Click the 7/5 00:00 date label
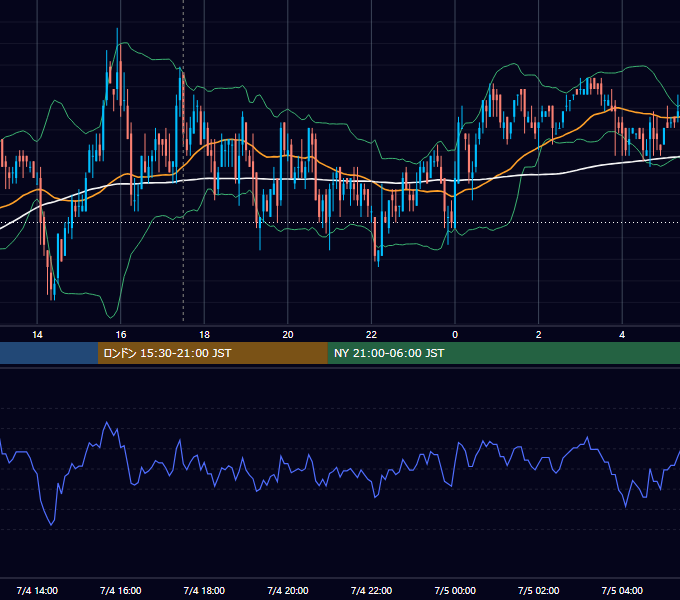The height and width of the screenshot is (600, 680). pyautogui.click(x=455, y=590)
